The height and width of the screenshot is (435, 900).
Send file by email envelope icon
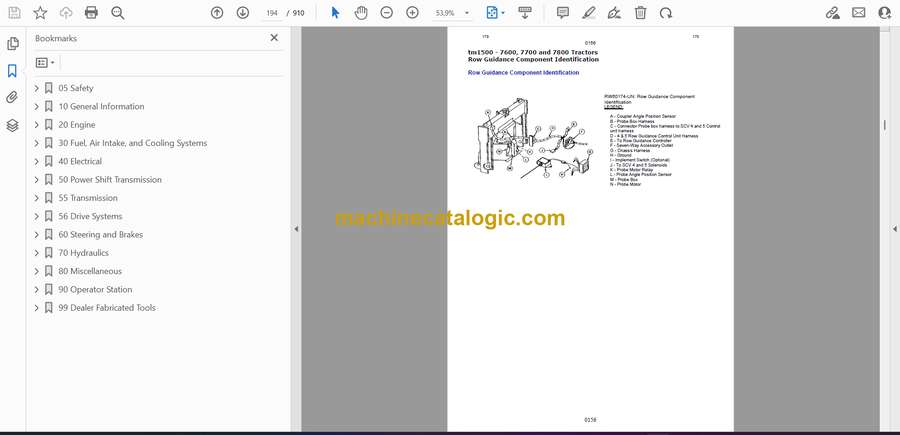pyautogui.click(x=859, y=13)
